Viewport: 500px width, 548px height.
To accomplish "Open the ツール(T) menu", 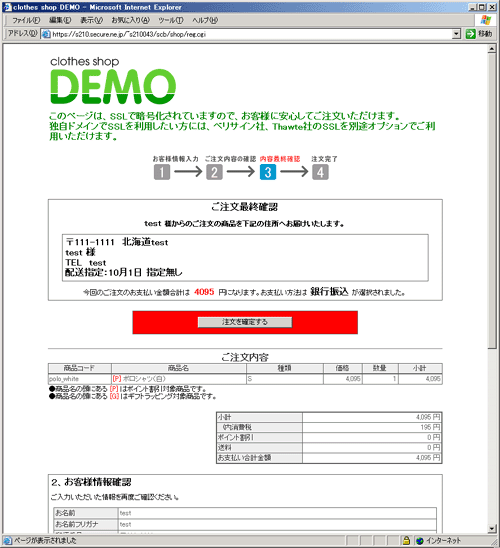I will [x=171, y=20].
